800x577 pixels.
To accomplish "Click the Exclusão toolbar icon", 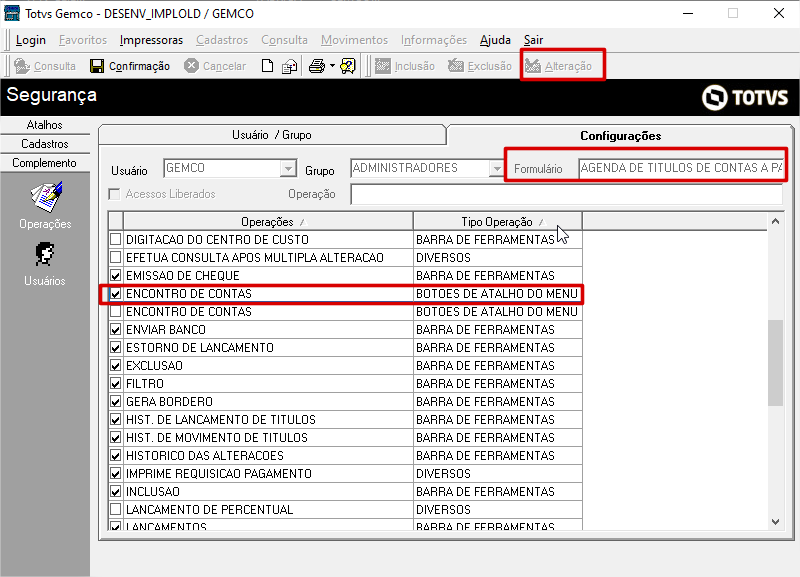I will 456,66.
